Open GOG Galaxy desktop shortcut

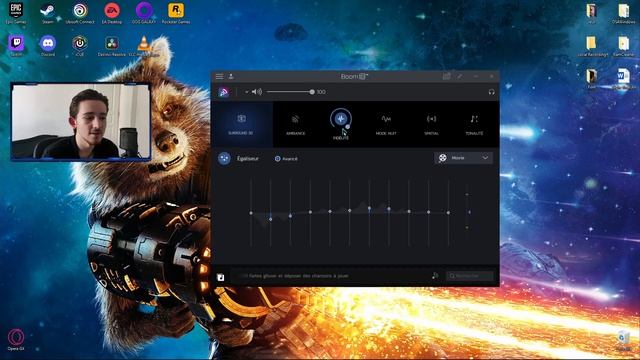[x=144, y=13]
